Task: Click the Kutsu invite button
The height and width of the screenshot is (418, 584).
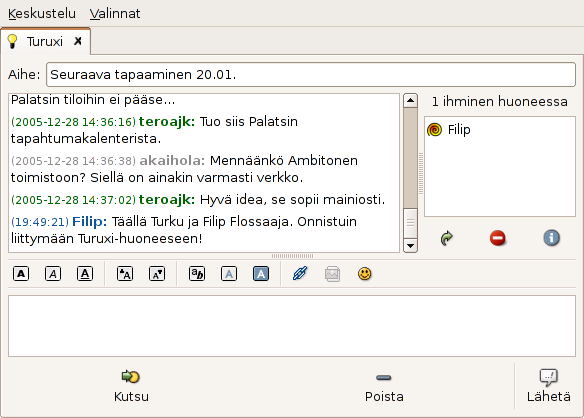Action: click(131, 386)
